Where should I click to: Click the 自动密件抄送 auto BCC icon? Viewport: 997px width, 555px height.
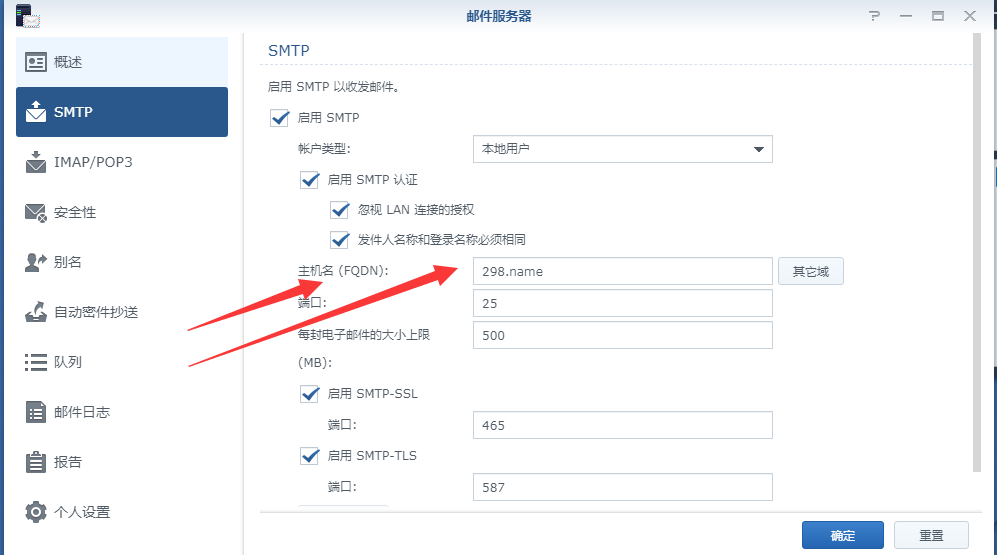click(x=36, y=312)
